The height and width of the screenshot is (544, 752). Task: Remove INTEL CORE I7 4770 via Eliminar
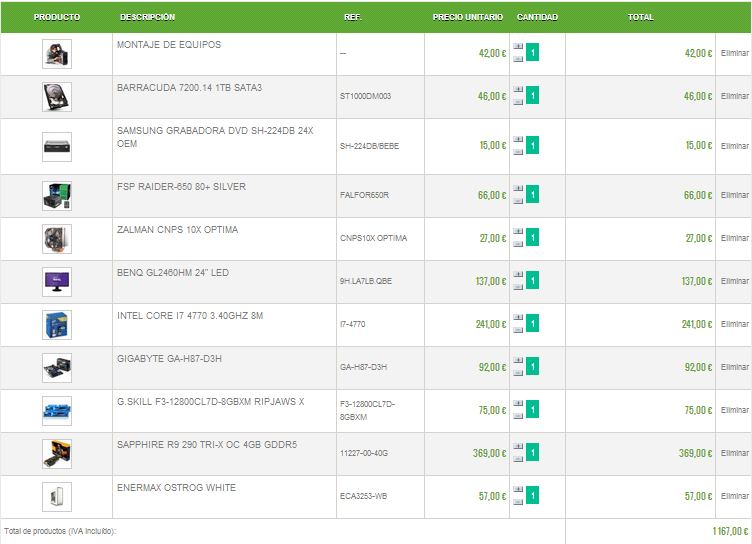point(734,324)
